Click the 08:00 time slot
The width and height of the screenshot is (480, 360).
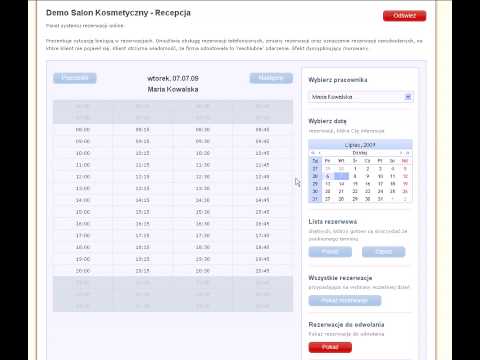click(x=83, y=130)
